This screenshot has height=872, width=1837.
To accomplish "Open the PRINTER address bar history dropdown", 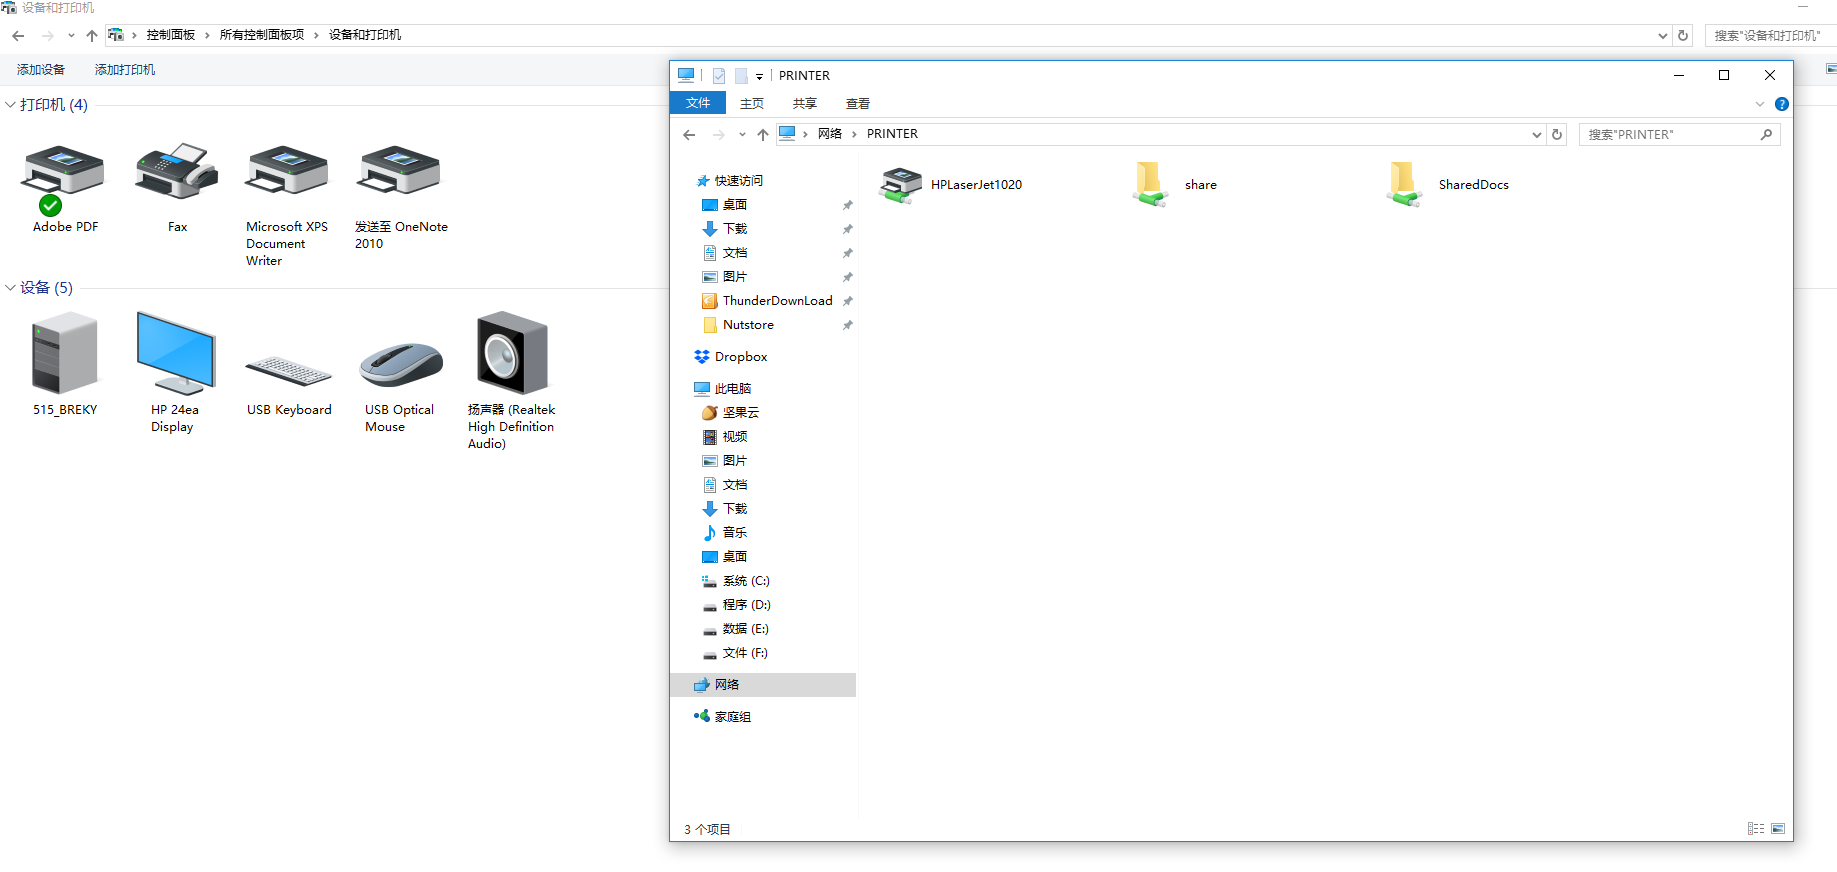I will 1537,135.
